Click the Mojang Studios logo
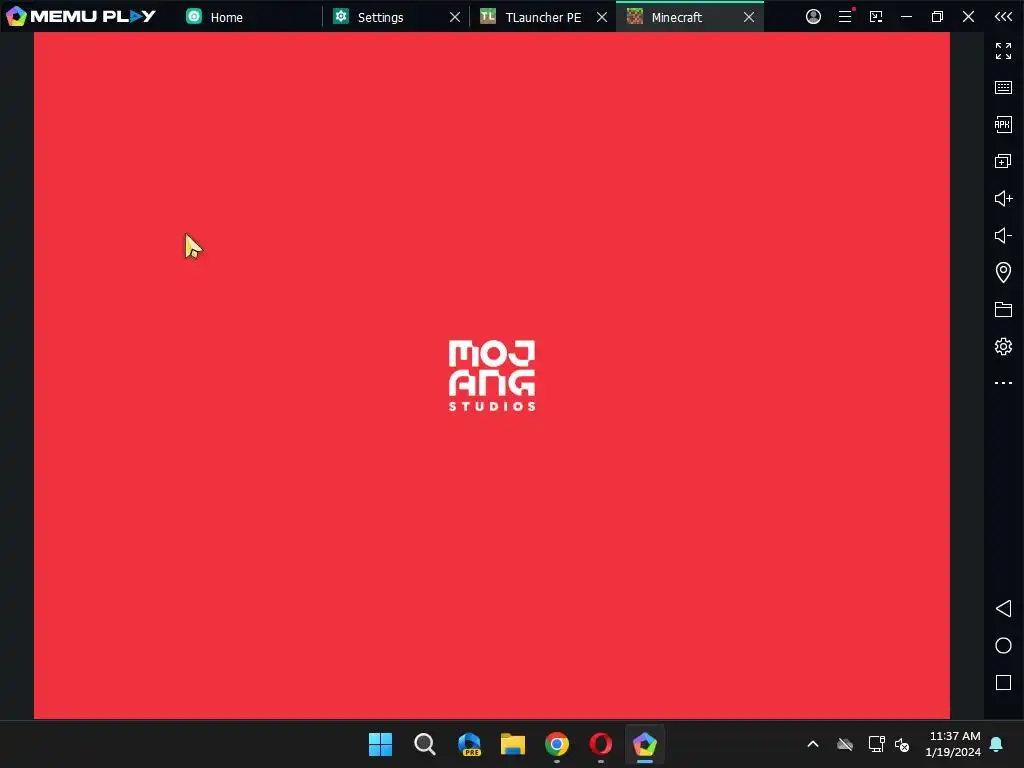1024x768 pixels. pos(492,376)
